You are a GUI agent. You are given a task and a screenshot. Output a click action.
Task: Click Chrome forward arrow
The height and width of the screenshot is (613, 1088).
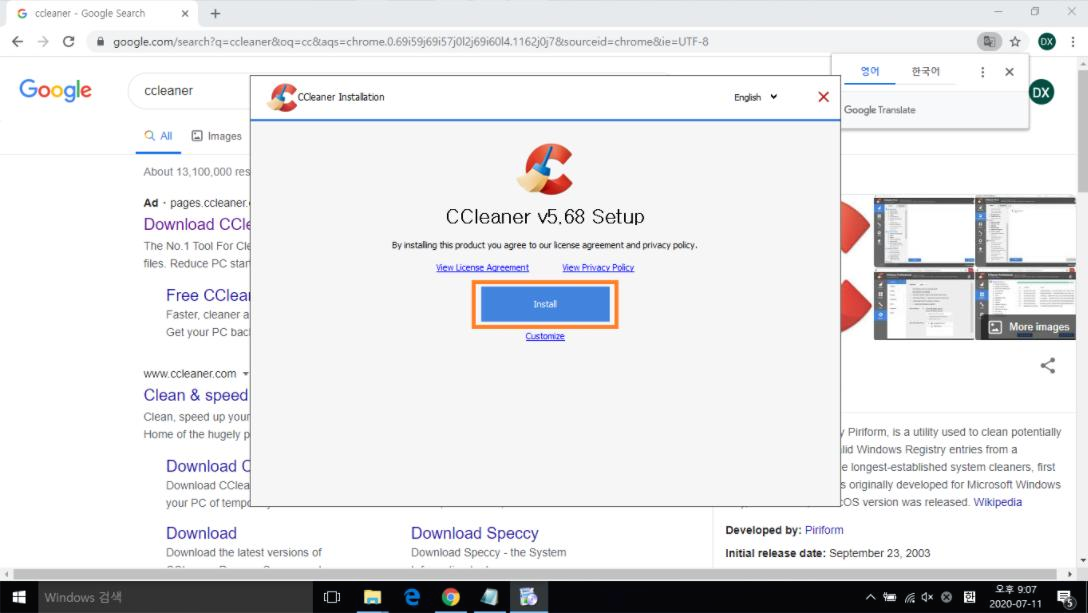pyautogui.click(x=43, y=42)
